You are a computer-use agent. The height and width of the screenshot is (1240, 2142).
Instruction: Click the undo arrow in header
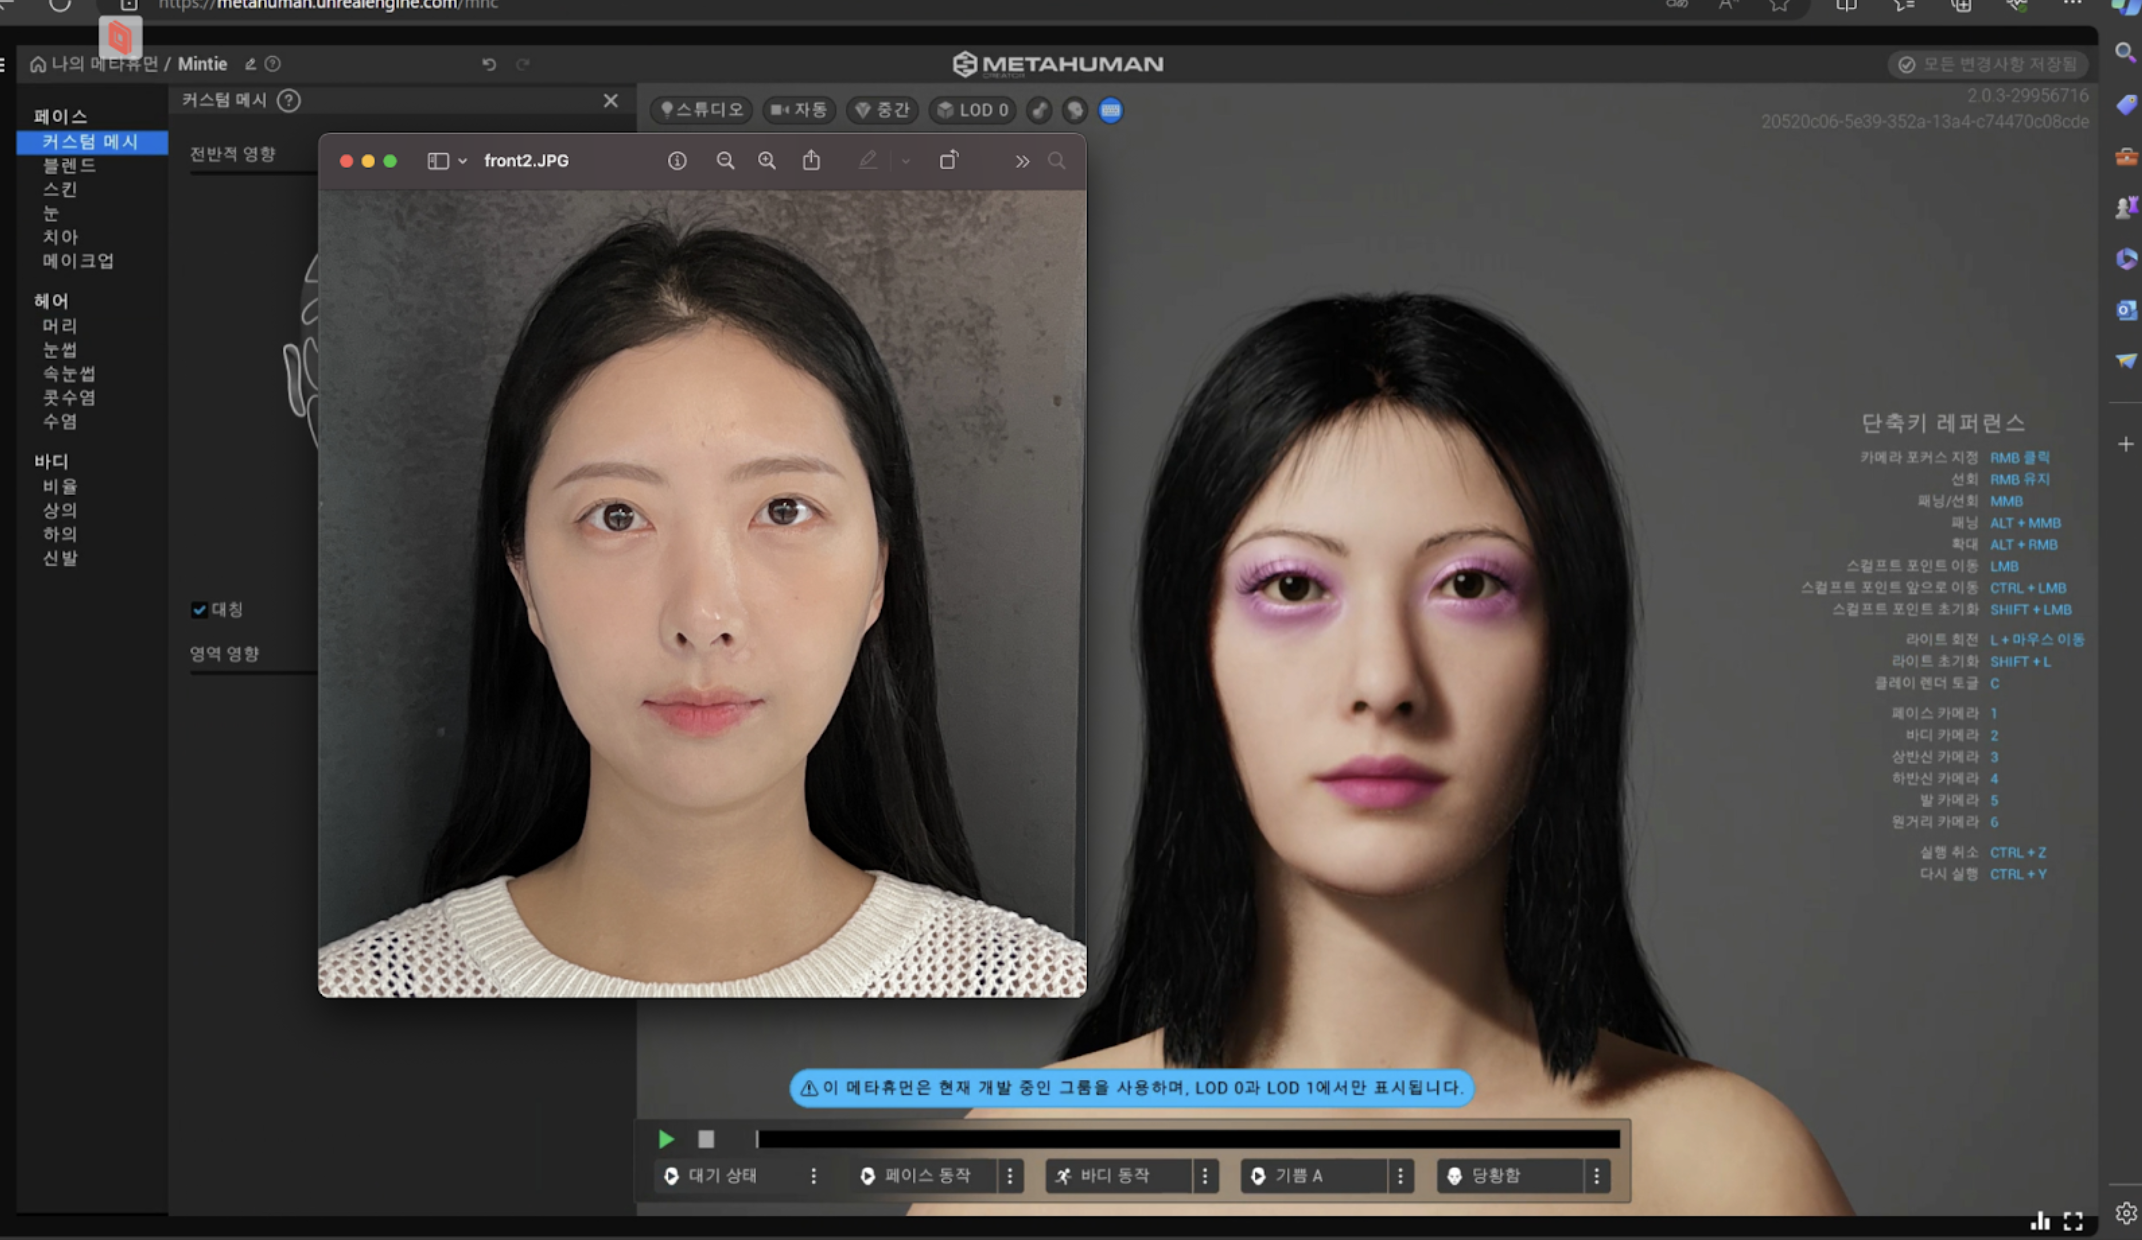click(x=489, y=64)
